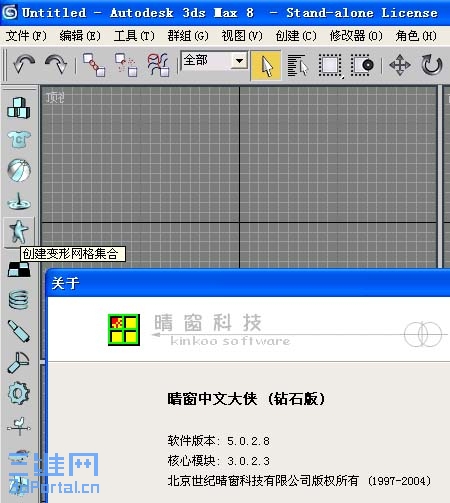Open the 文件(F) menu
Image resolution: width=450 pixels, height=503 pixels.
click(x=26, y=36)
